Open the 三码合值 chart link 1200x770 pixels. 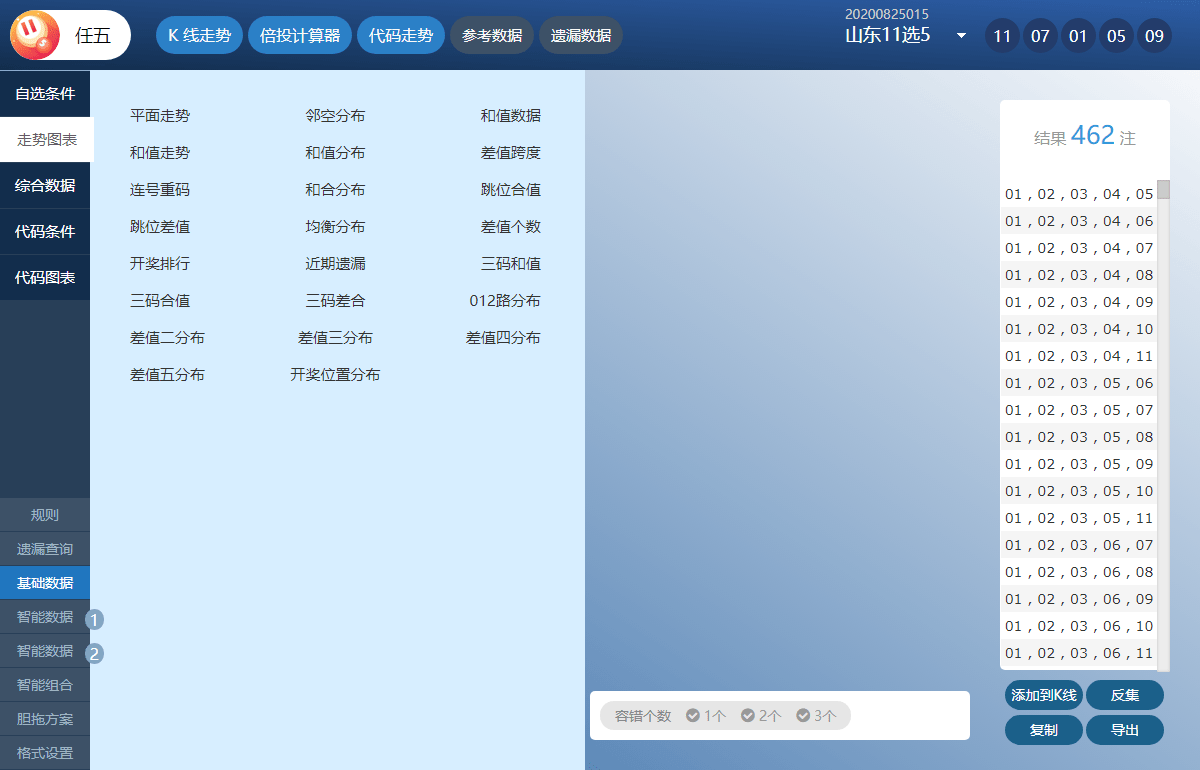(160, 301)
